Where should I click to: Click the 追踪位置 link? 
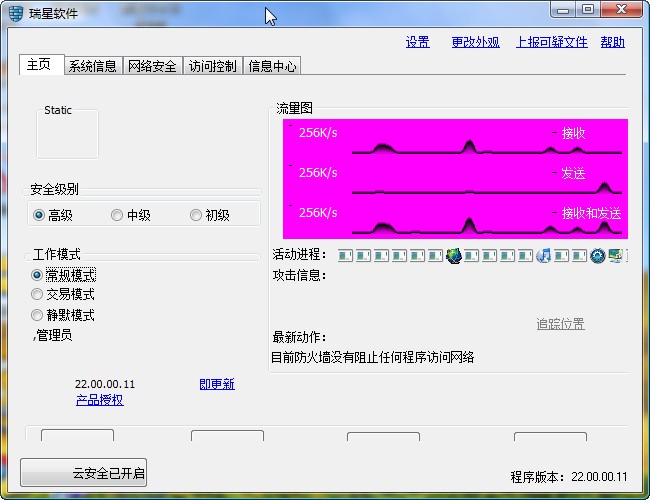click(560, 324)
